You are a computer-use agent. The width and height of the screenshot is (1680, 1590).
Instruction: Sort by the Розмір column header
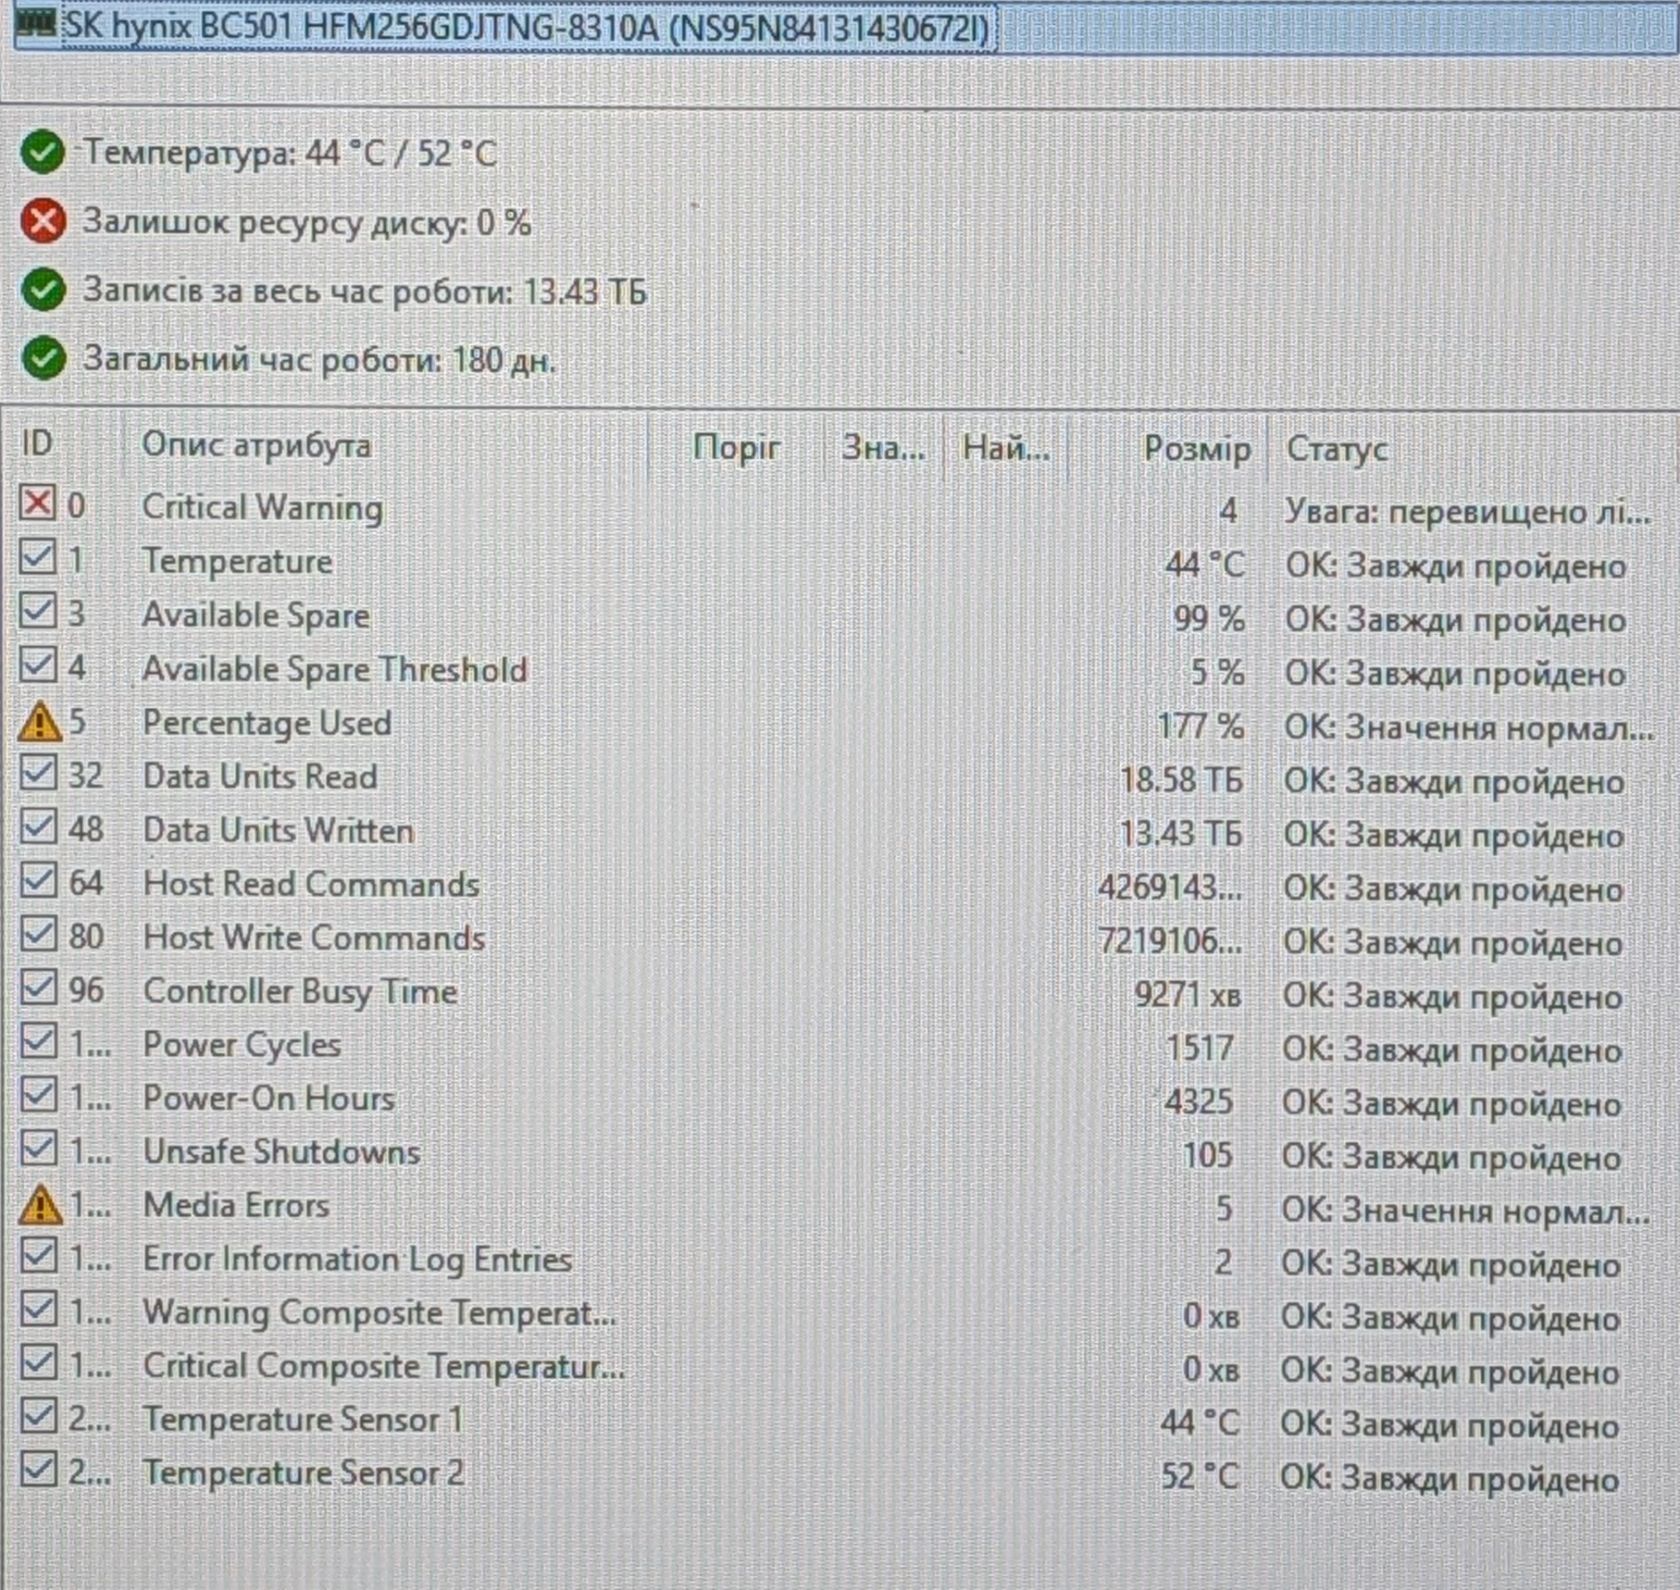[1197, 449]
